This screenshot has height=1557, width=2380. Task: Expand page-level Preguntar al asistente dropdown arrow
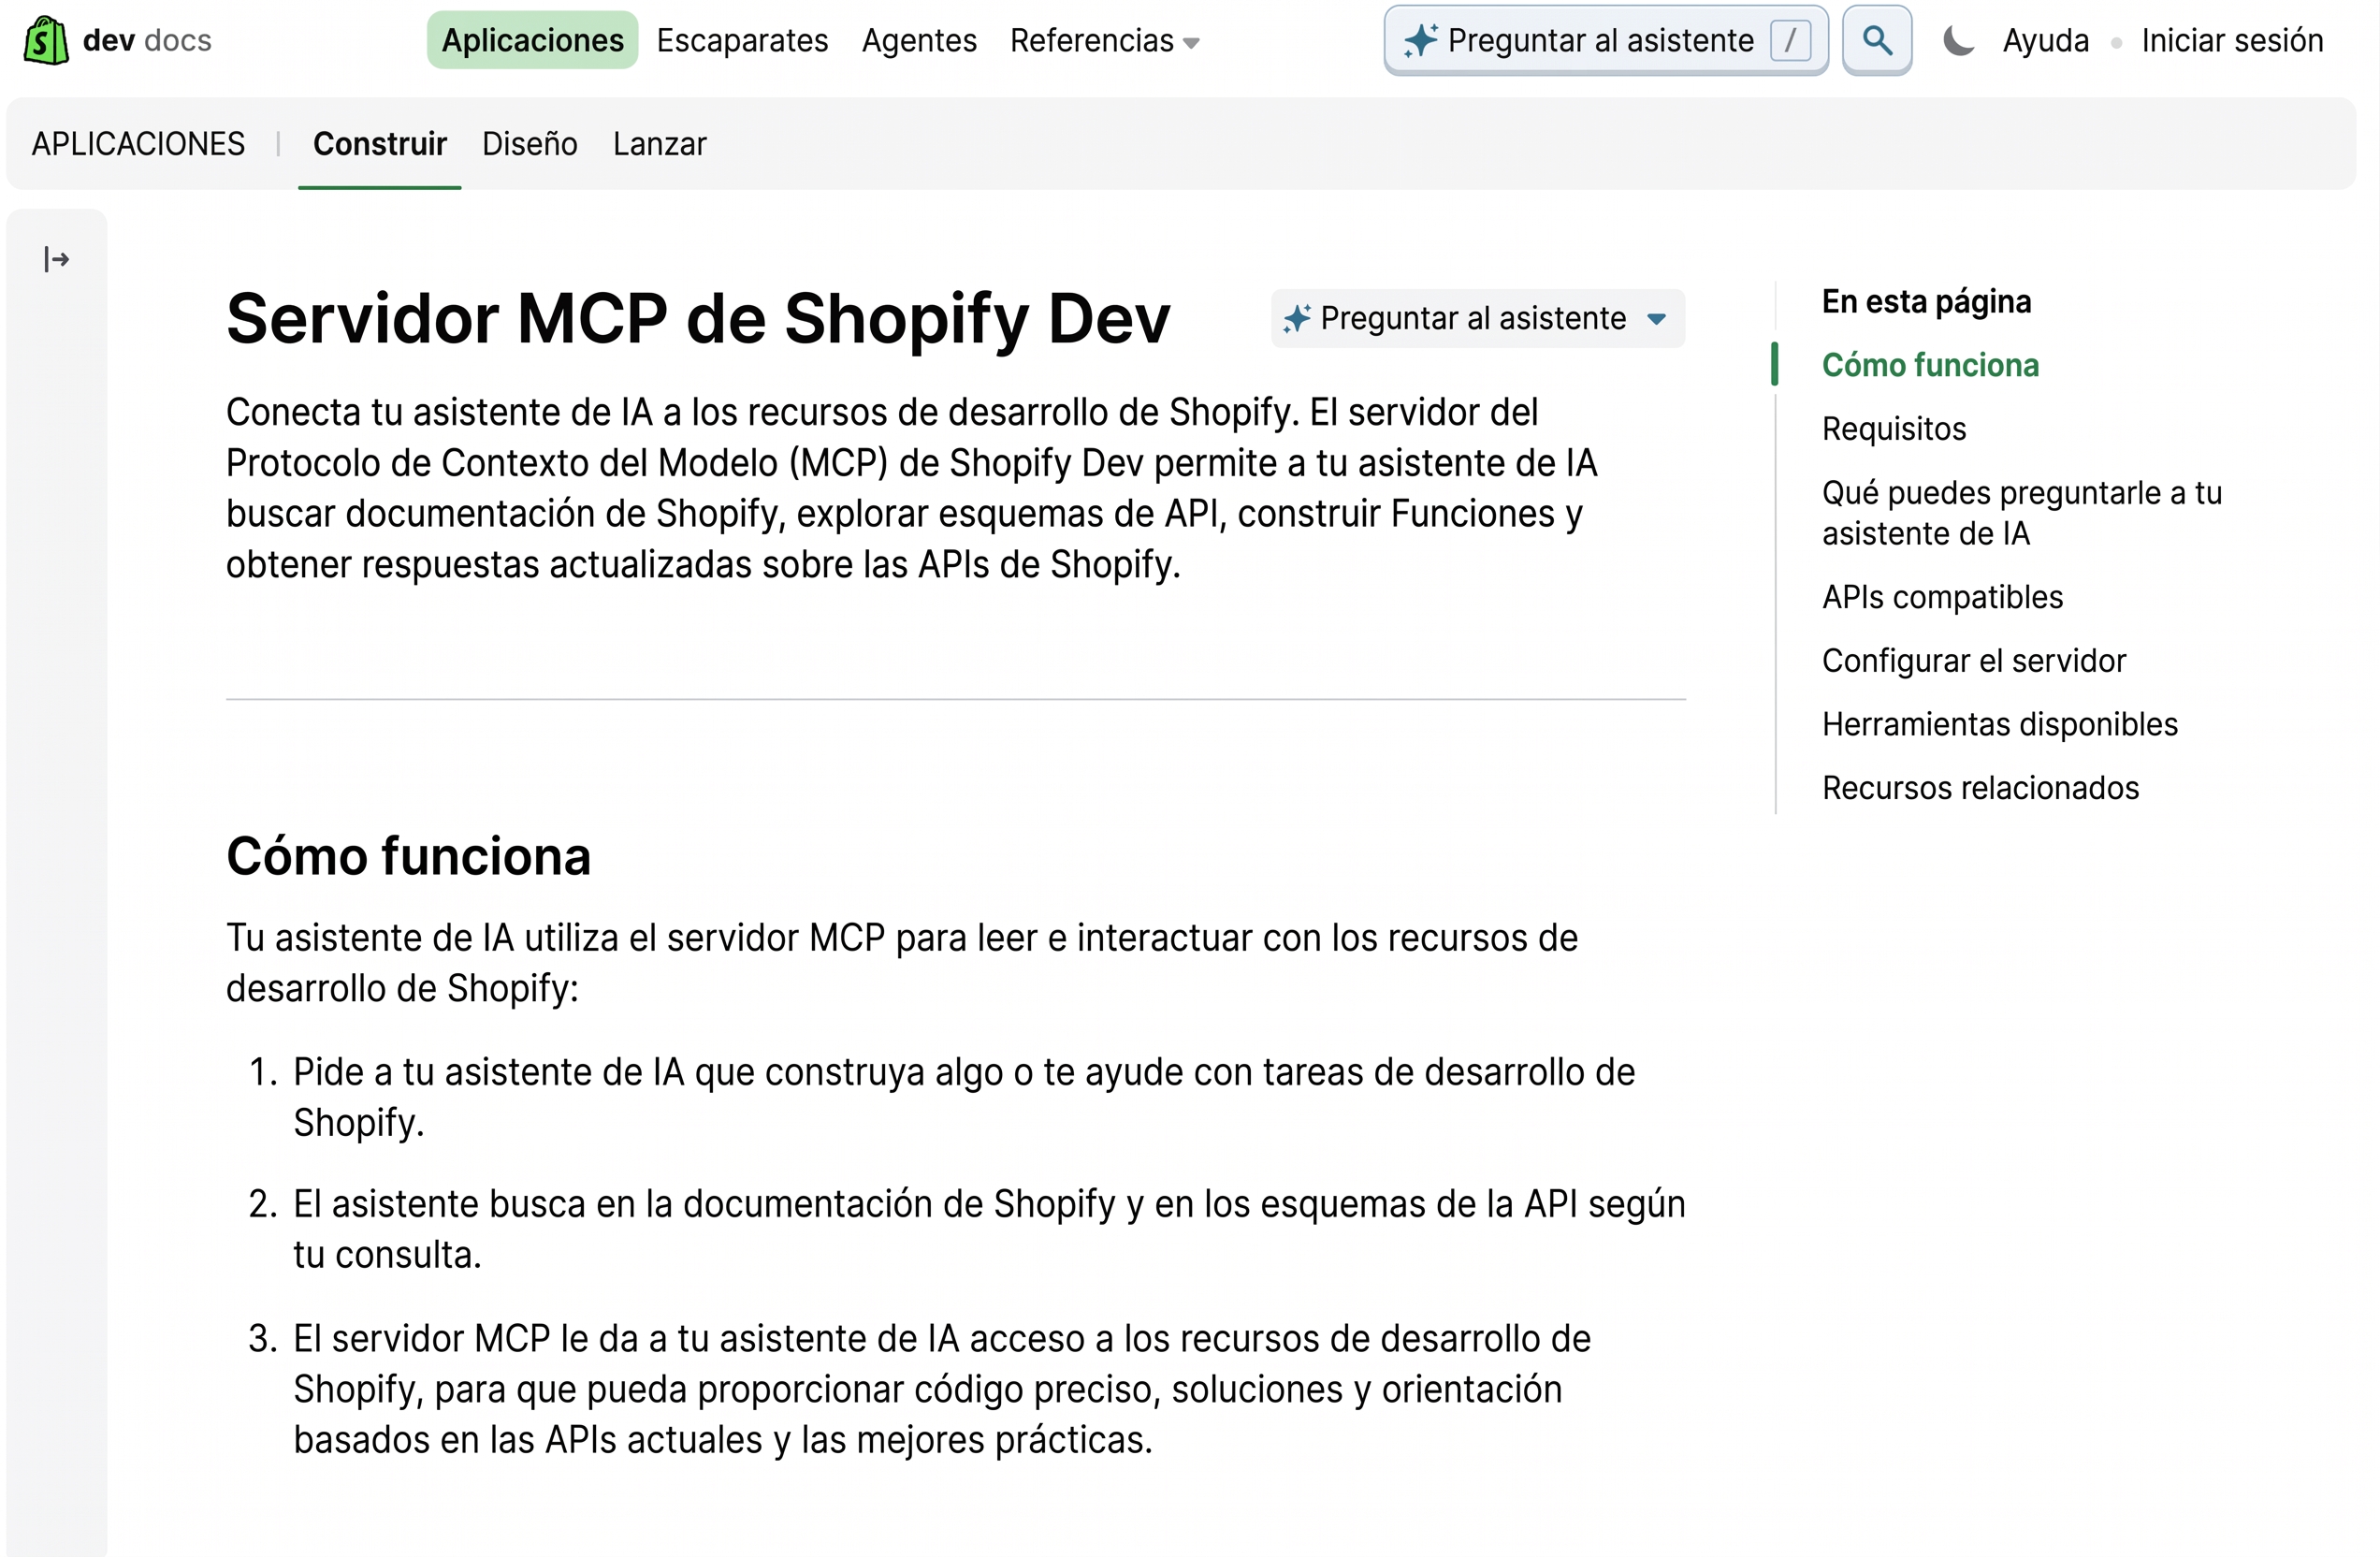[1657, 320]
